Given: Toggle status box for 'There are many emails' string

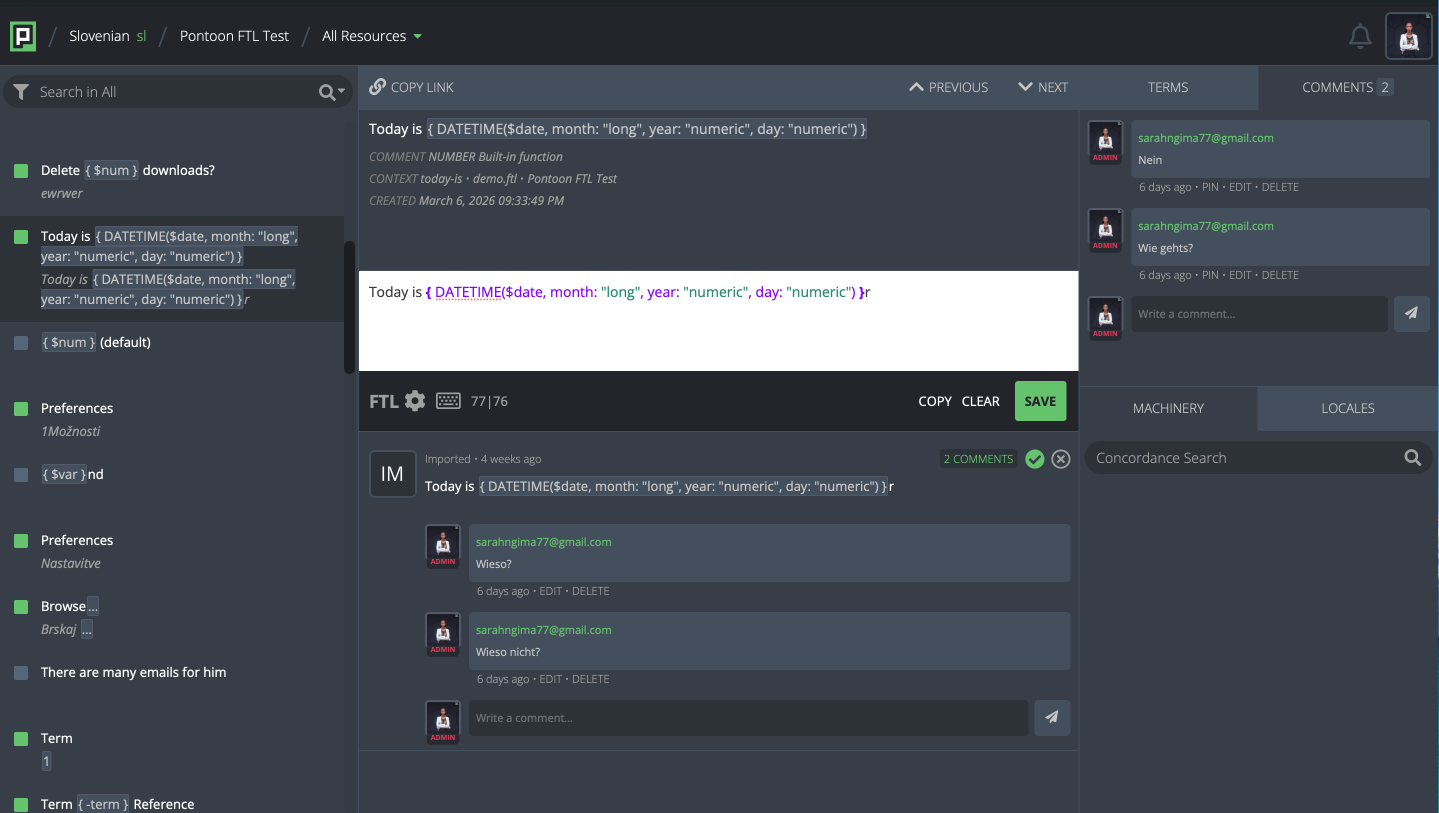Looking at the screenshot, I should point(21,673).
